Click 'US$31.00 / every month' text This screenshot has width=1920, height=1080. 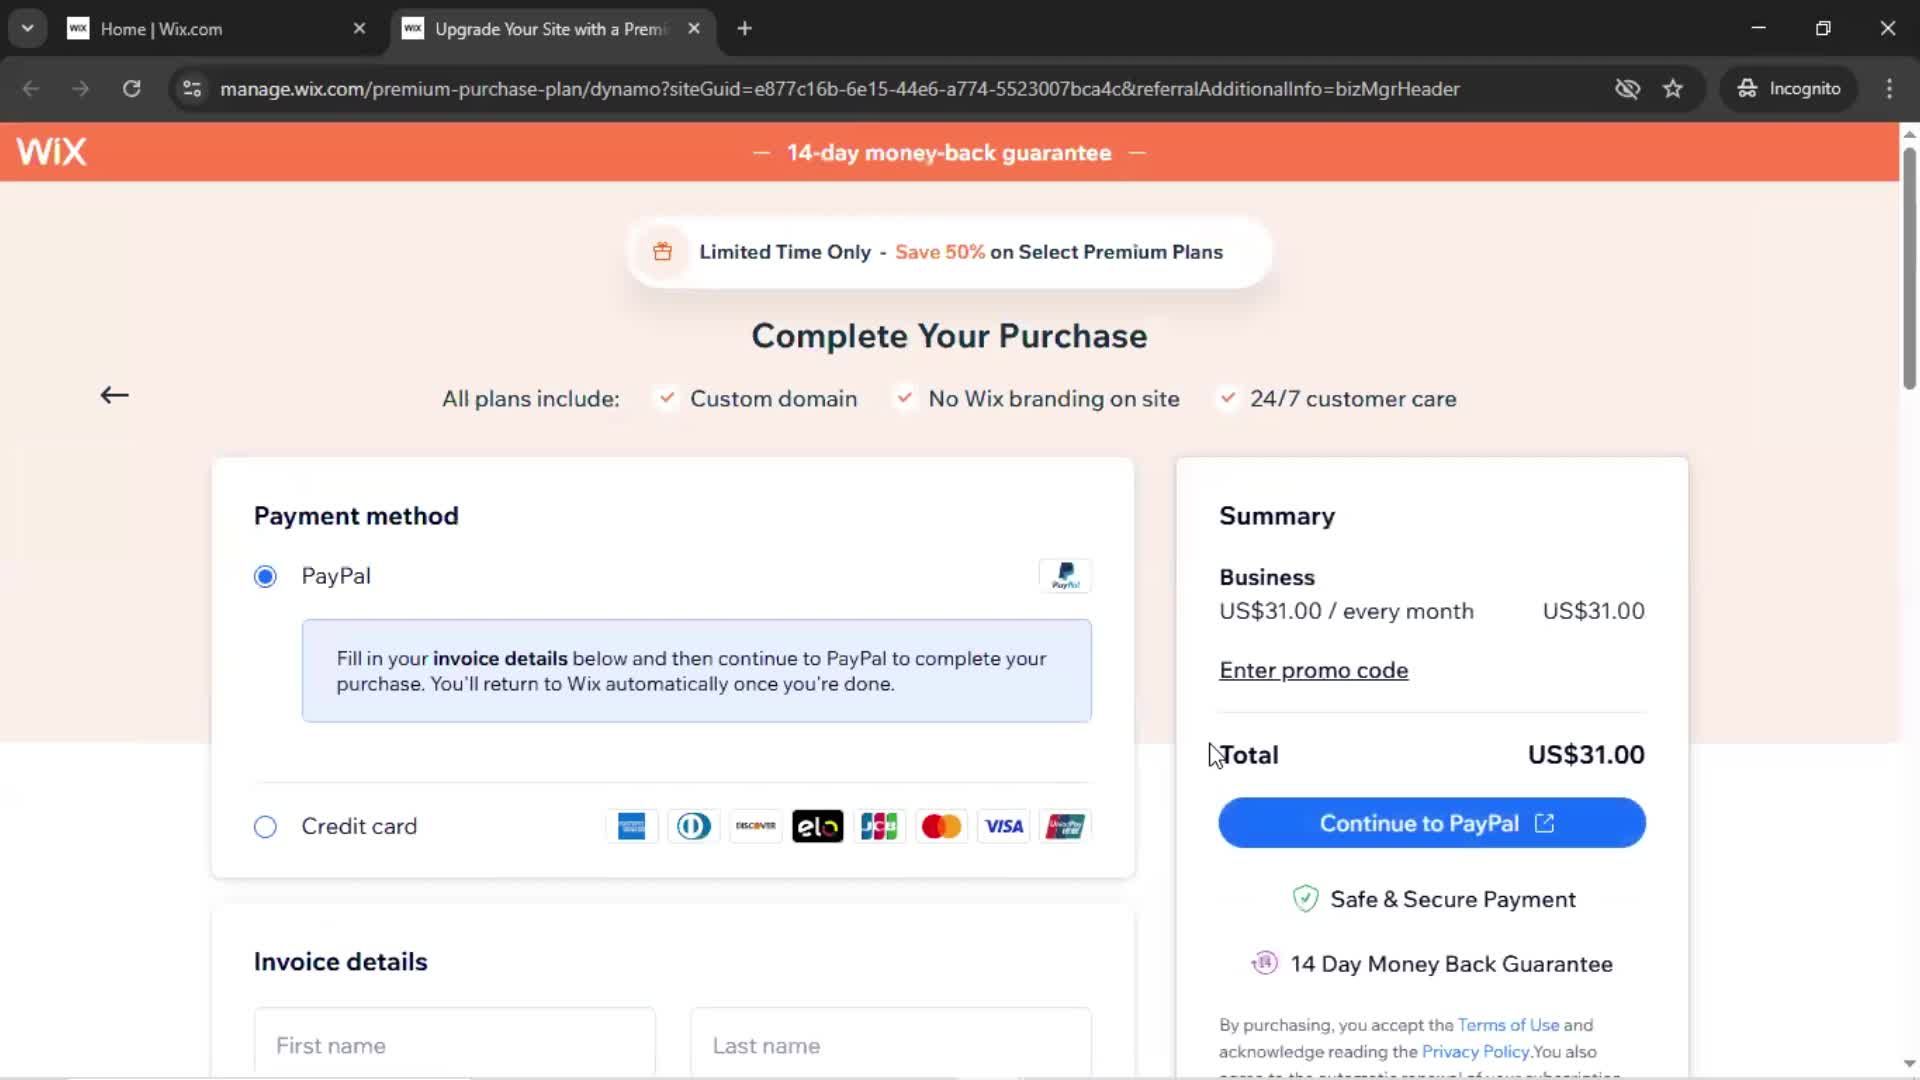click(x=1346, y=611)
